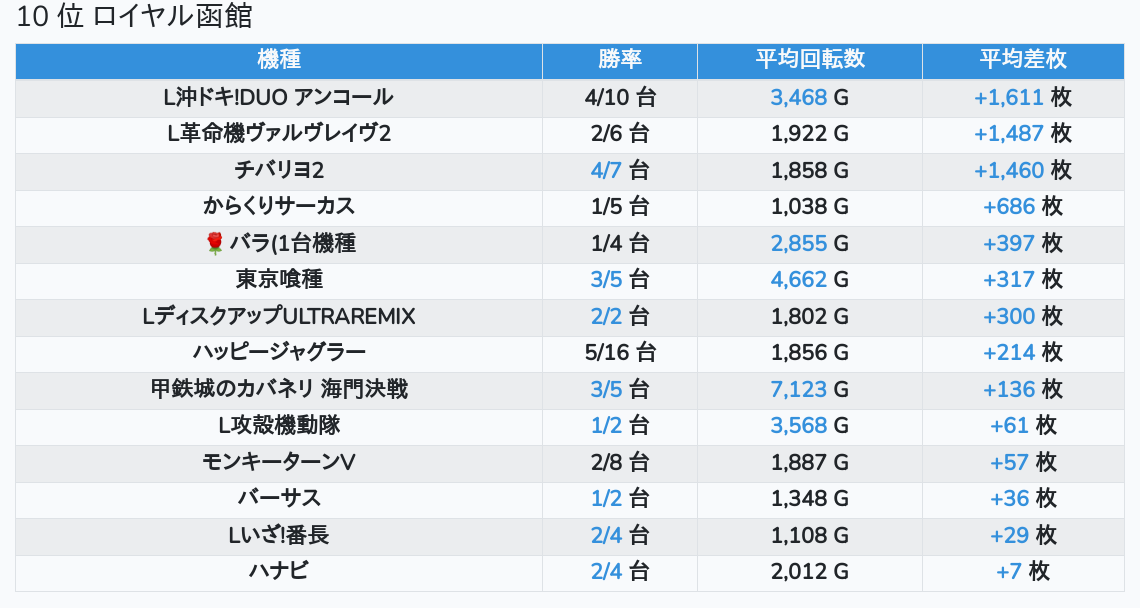
Task: Click Lいざ!番長 machine name
Action: click(x=279, y=535)
